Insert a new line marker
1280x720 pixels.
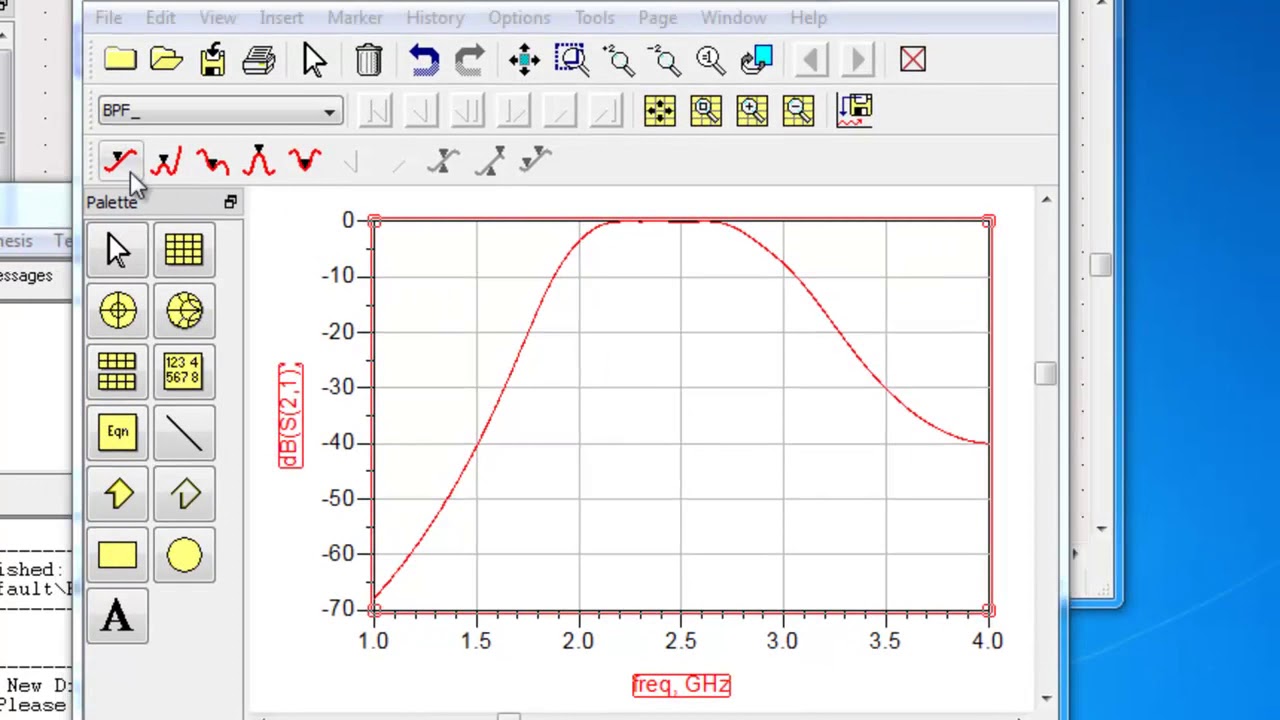tap(166, 161)
